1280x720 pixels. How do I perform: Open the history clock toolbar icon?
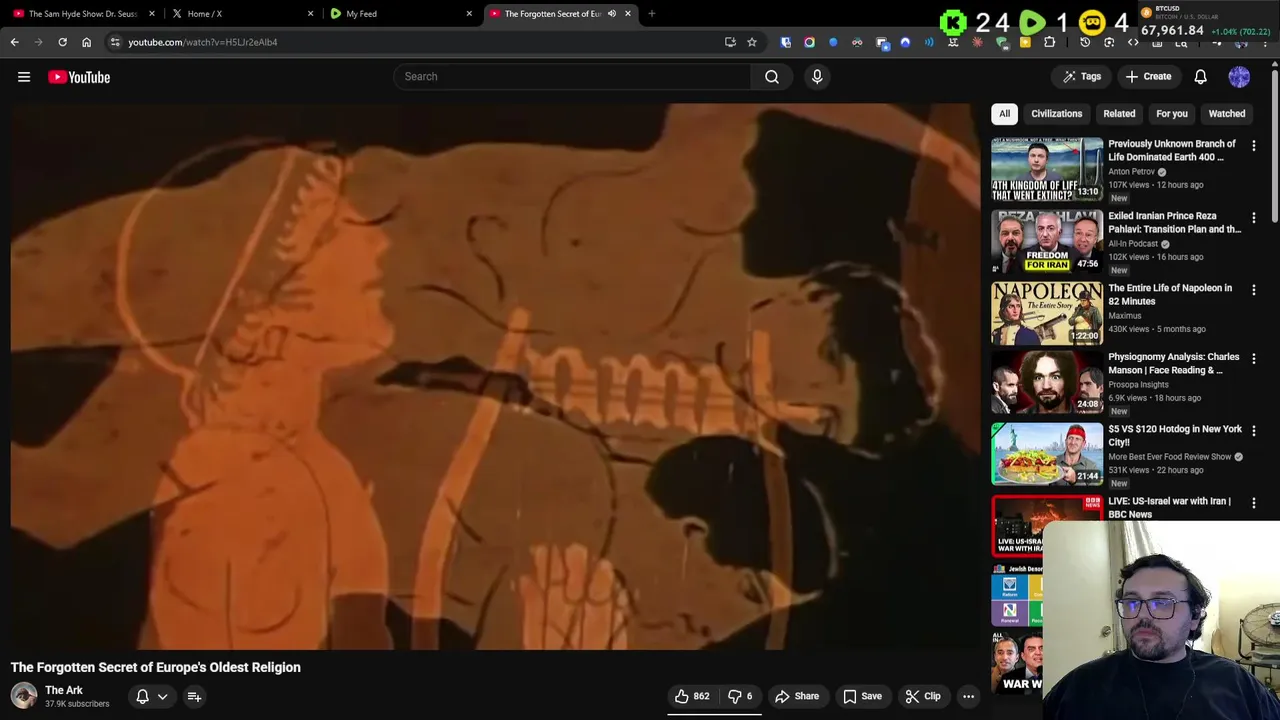(1085, 42)
